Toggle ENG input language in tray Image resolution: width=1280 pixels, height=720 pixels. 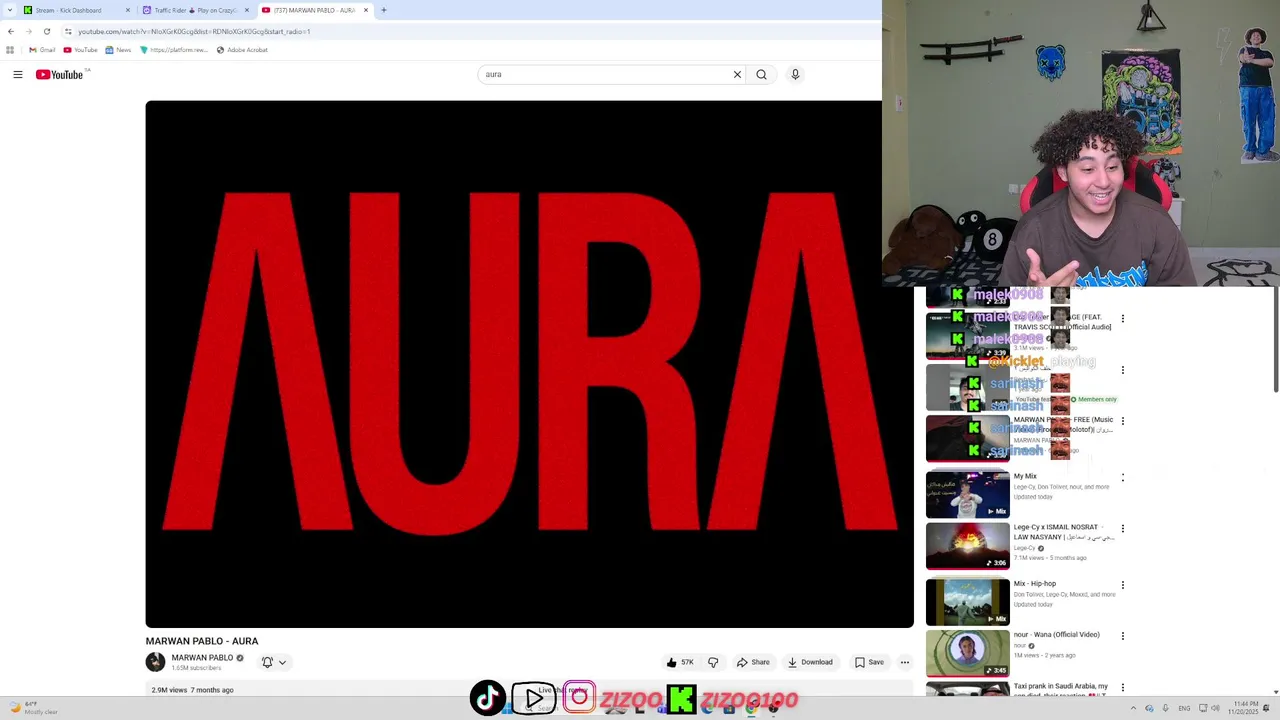pyautogui.click(x=1184, y=708)
